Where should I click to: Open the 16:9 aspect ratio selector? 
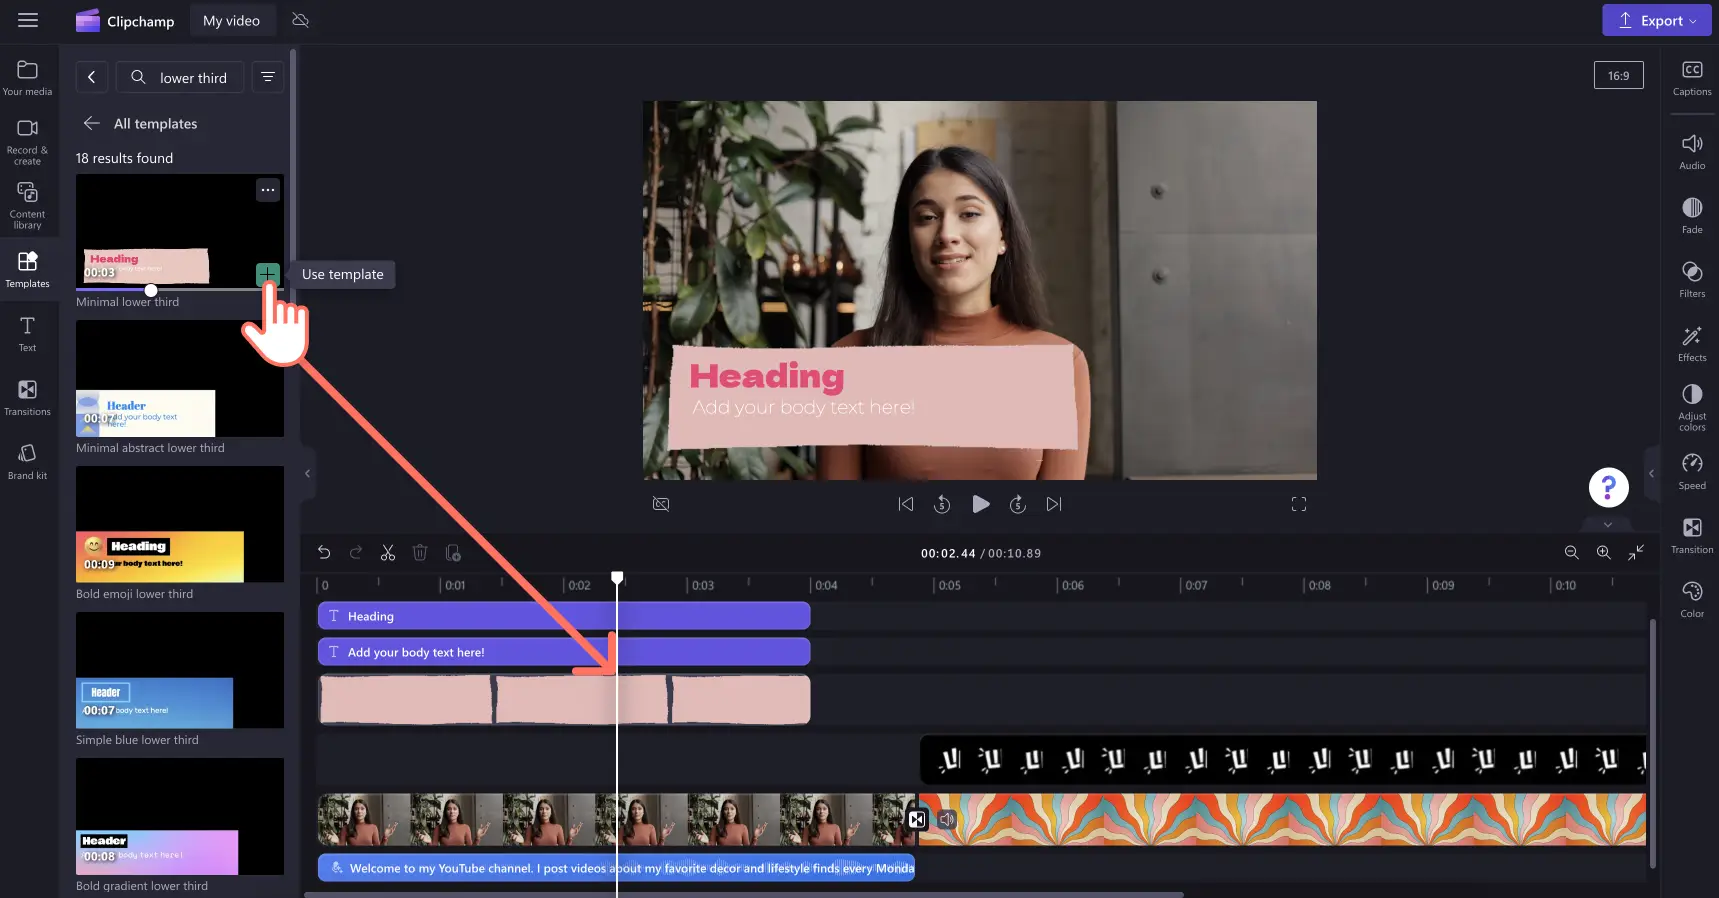[1618, 75]
